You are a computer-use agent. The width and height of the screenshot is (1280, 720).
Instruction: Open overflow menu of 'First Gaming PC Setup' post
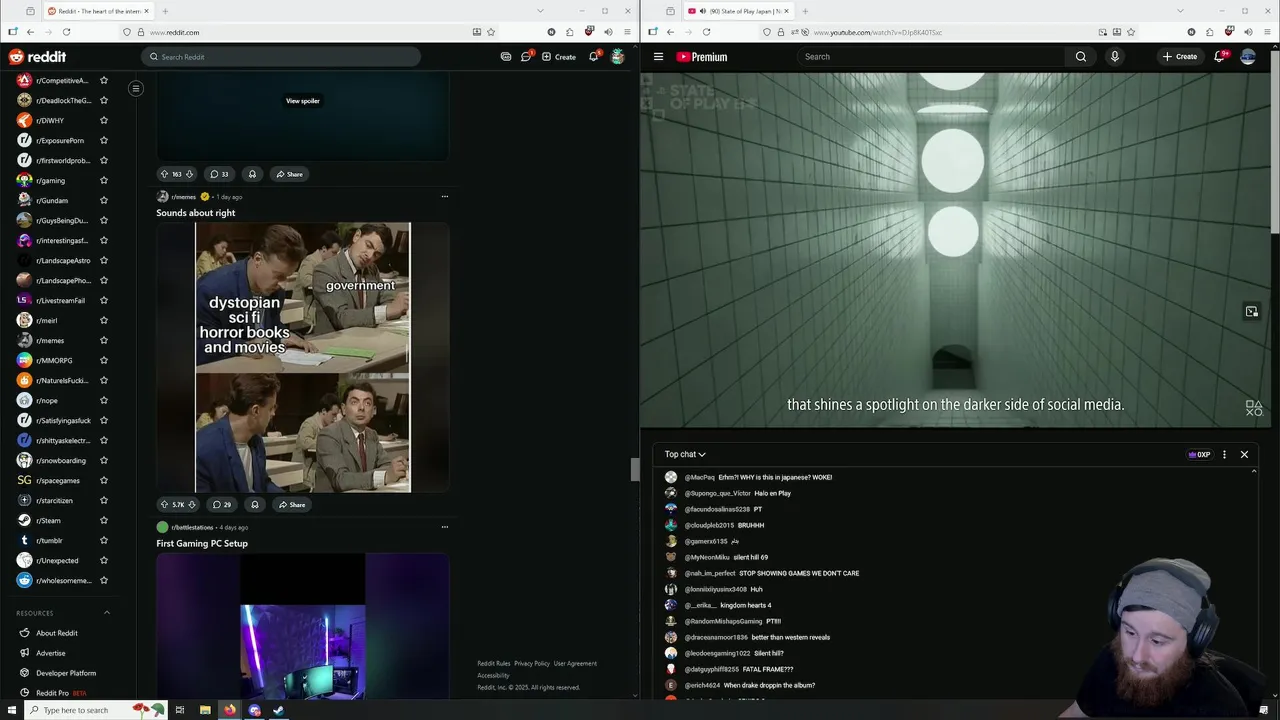pyautogui.click(x=445, y=527)
